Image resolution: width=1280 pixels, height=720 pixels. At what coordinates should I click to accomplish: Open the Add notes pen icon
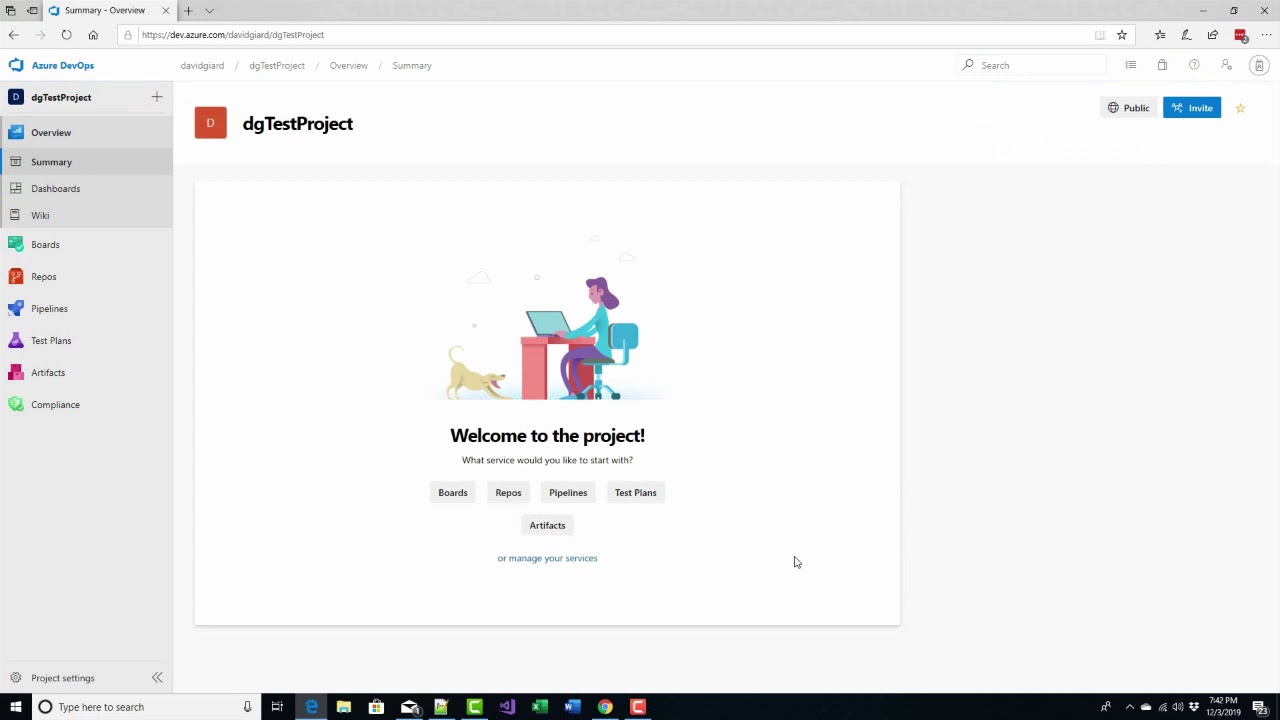tap(1186, 35)
